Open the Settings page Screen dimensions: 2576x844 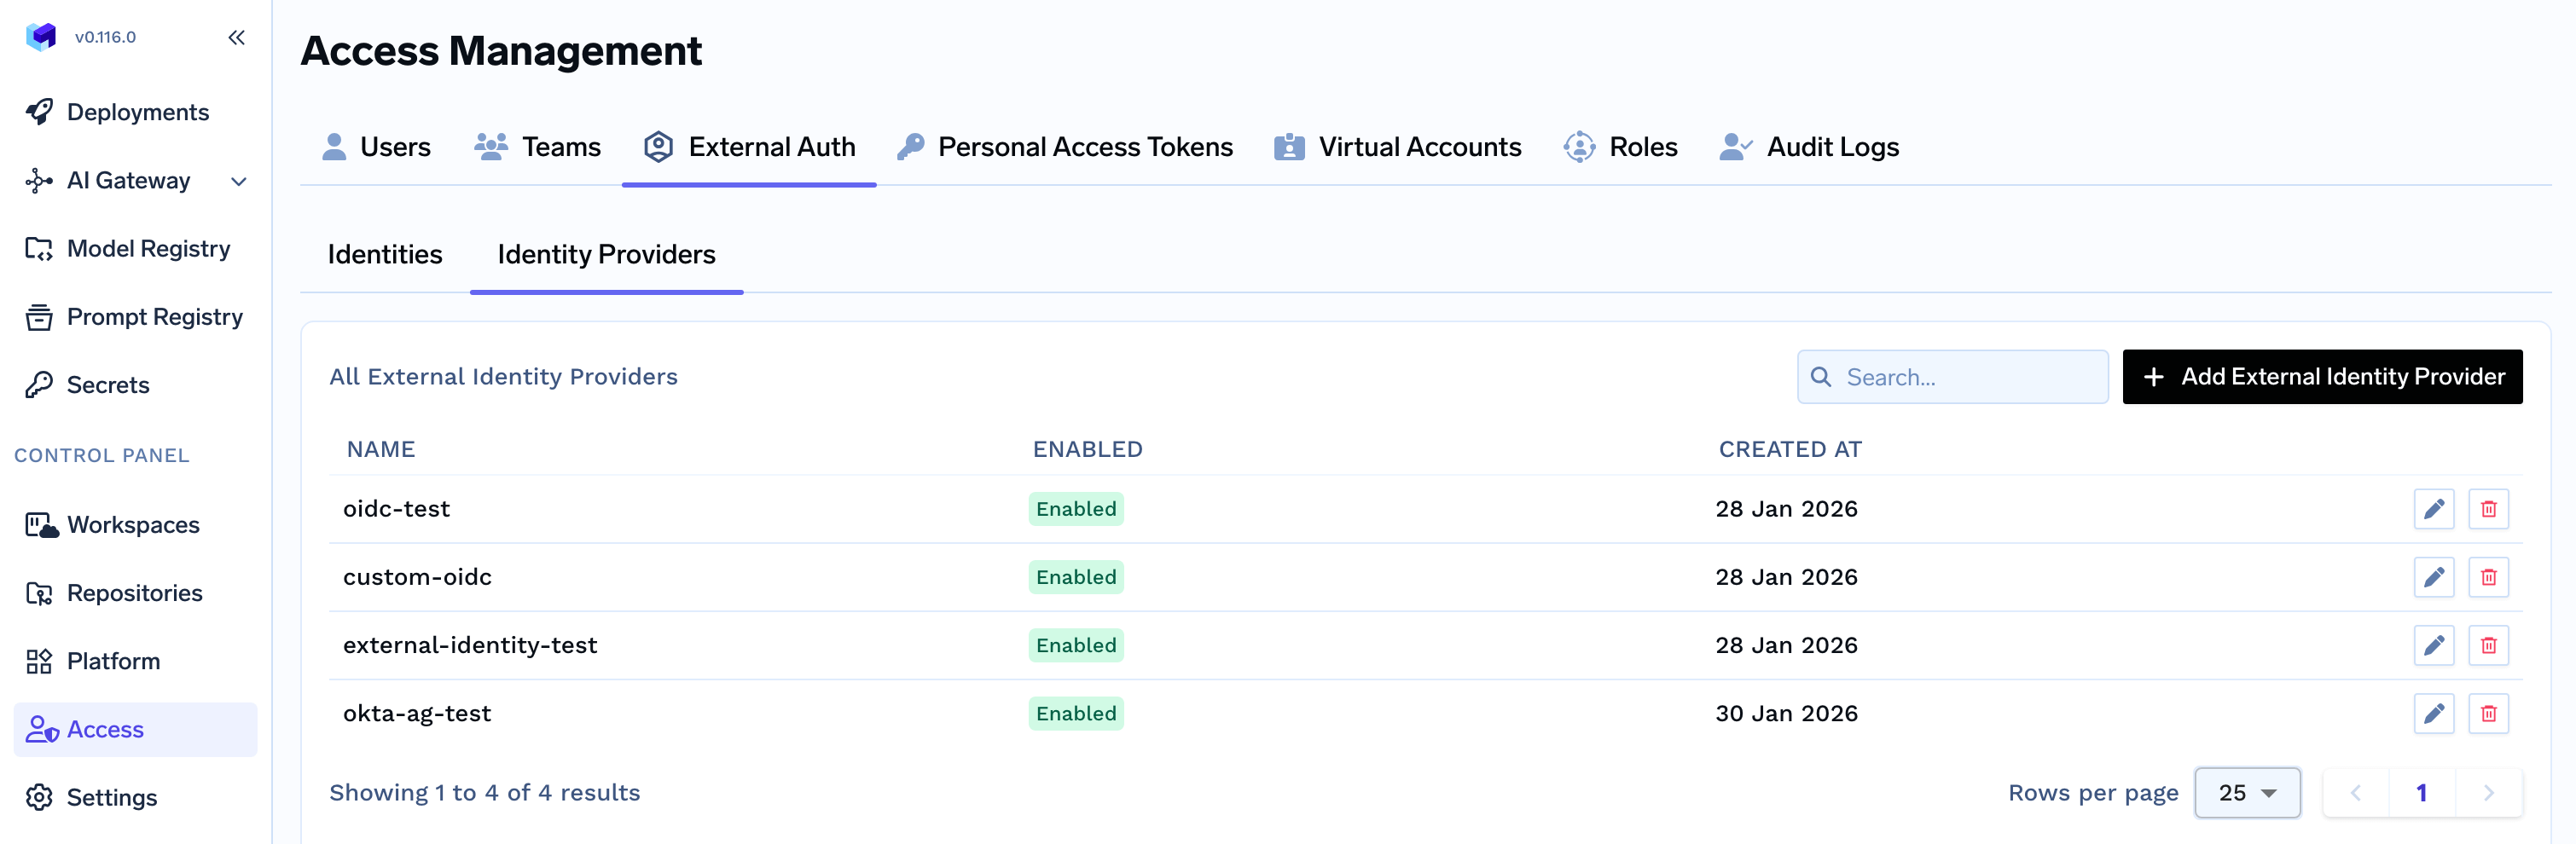click(111, 797)
